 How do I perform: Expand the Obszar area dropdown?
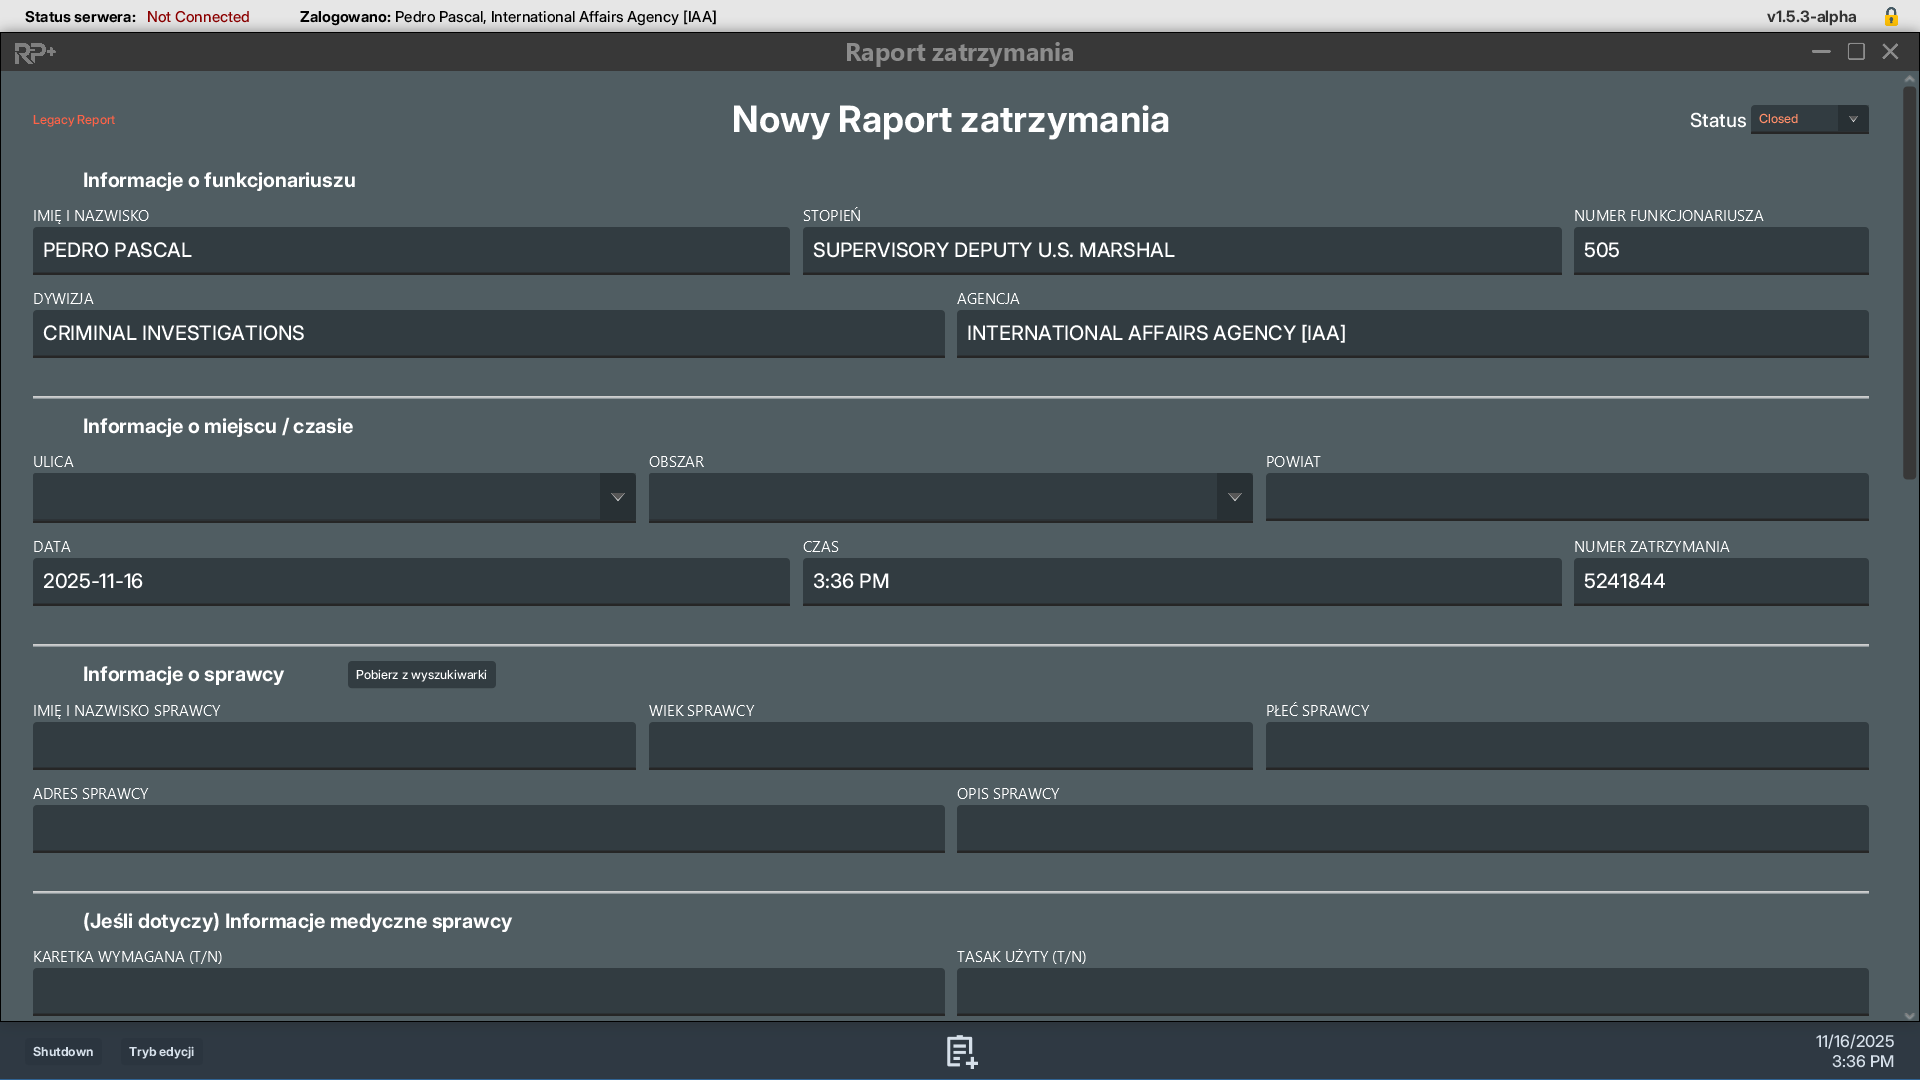pyautogui.click(x=1234, y=497)
